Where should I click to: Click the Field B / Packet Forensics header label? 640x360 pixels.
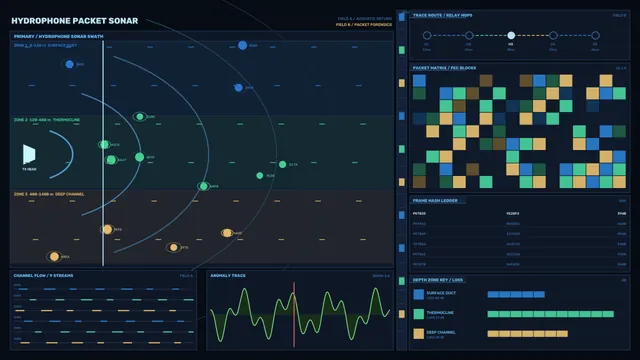click(x=364, y=24)
